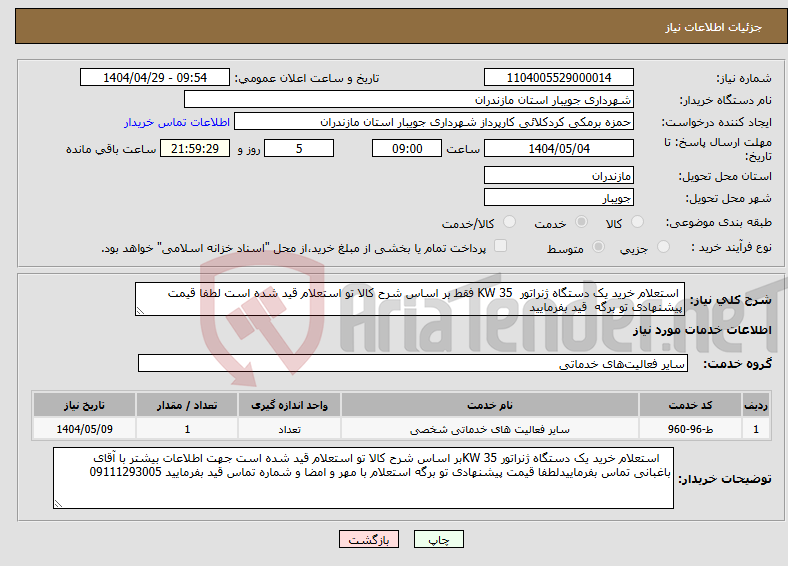Click the resize grip of the buyer notes box
The width and height of the screenshot is (788, 566).
tap(58, 504)
